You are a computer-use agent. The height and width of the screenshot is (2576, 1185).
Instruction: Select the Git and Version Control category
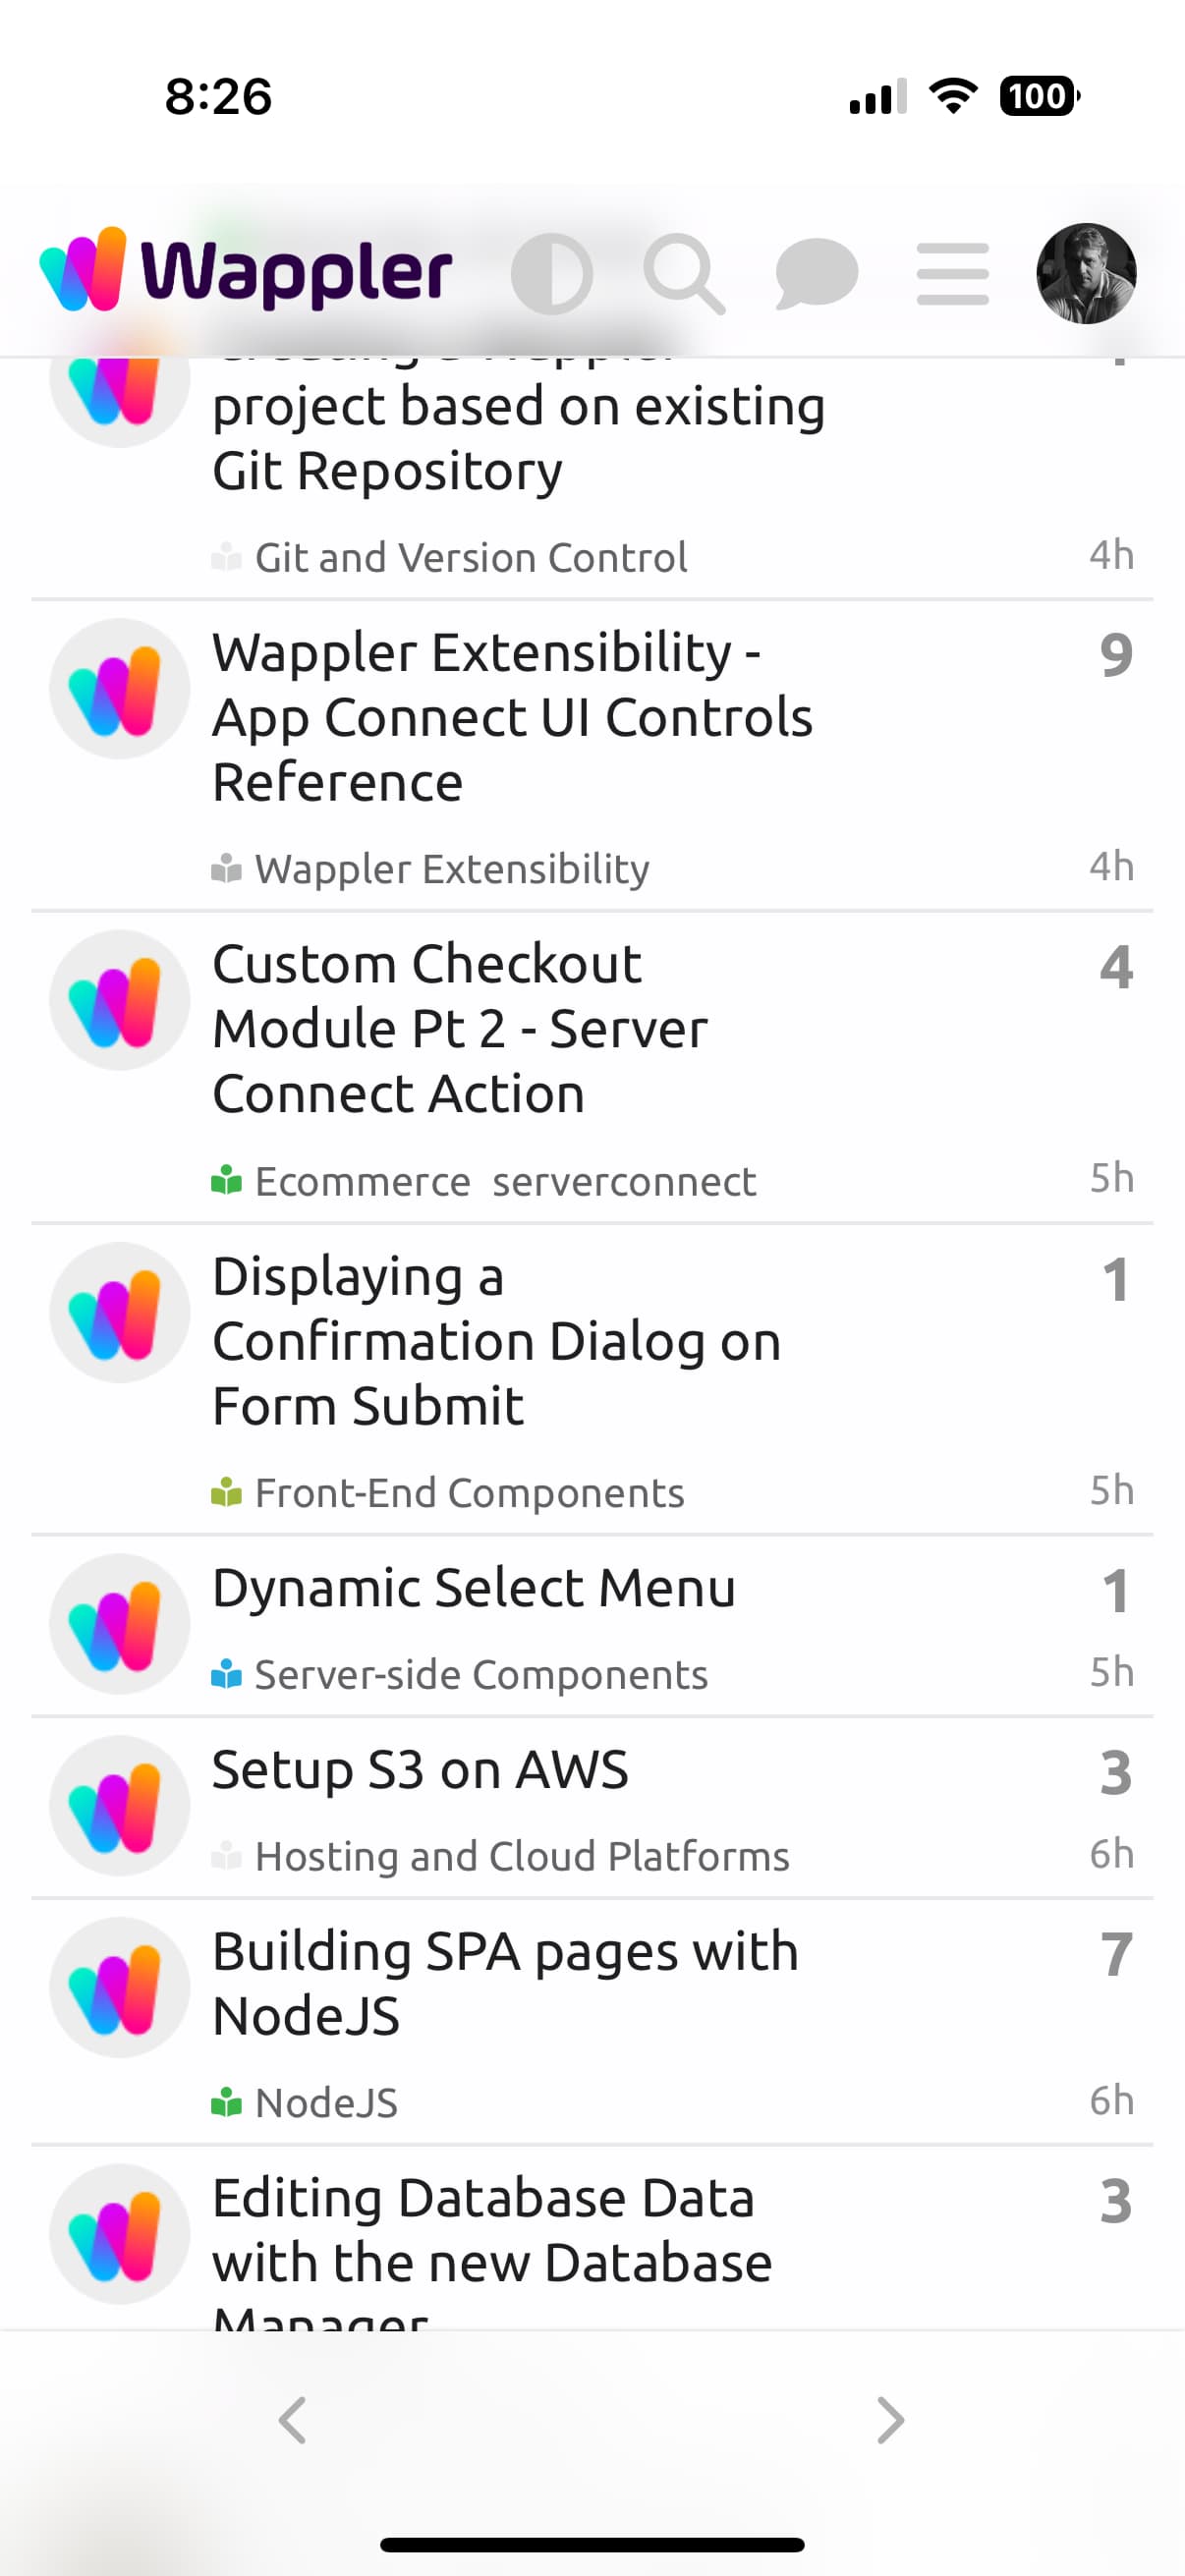pyautogui.click(x=470, y=558)
